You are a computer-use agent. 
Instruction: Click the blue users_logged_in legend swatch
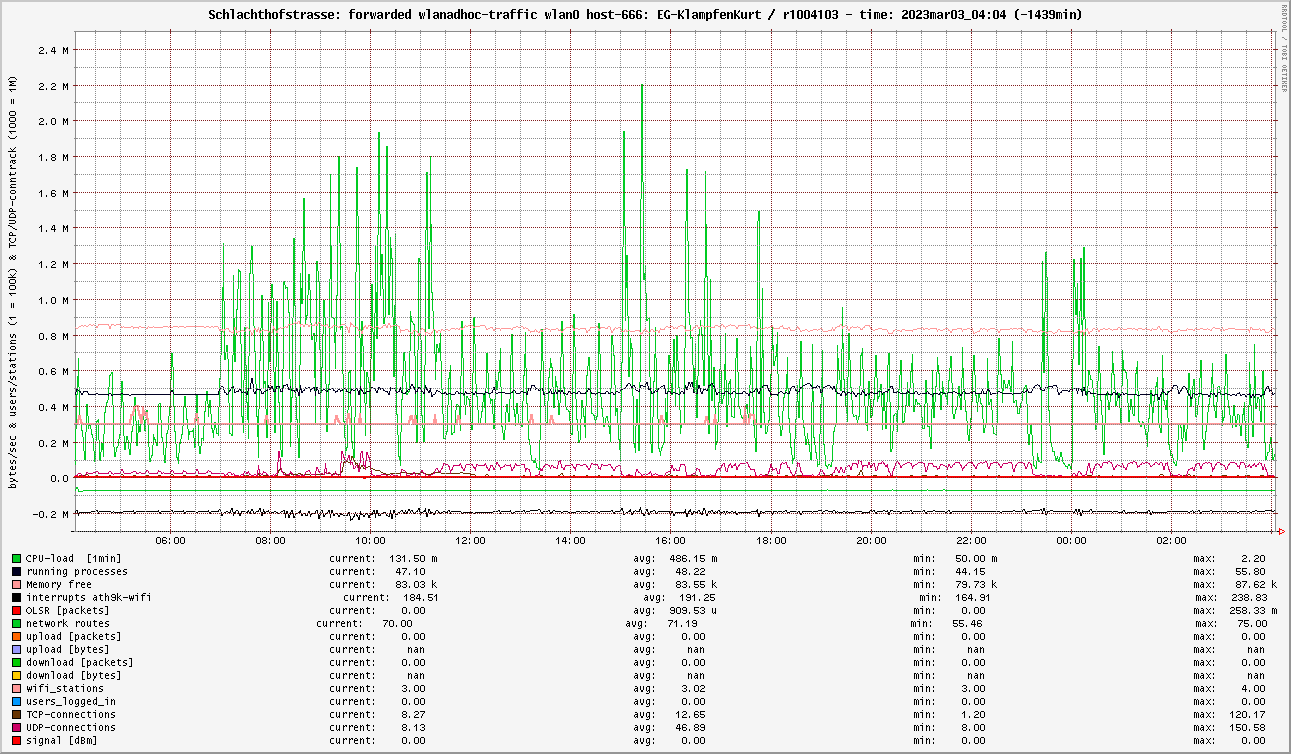[17, 702]
